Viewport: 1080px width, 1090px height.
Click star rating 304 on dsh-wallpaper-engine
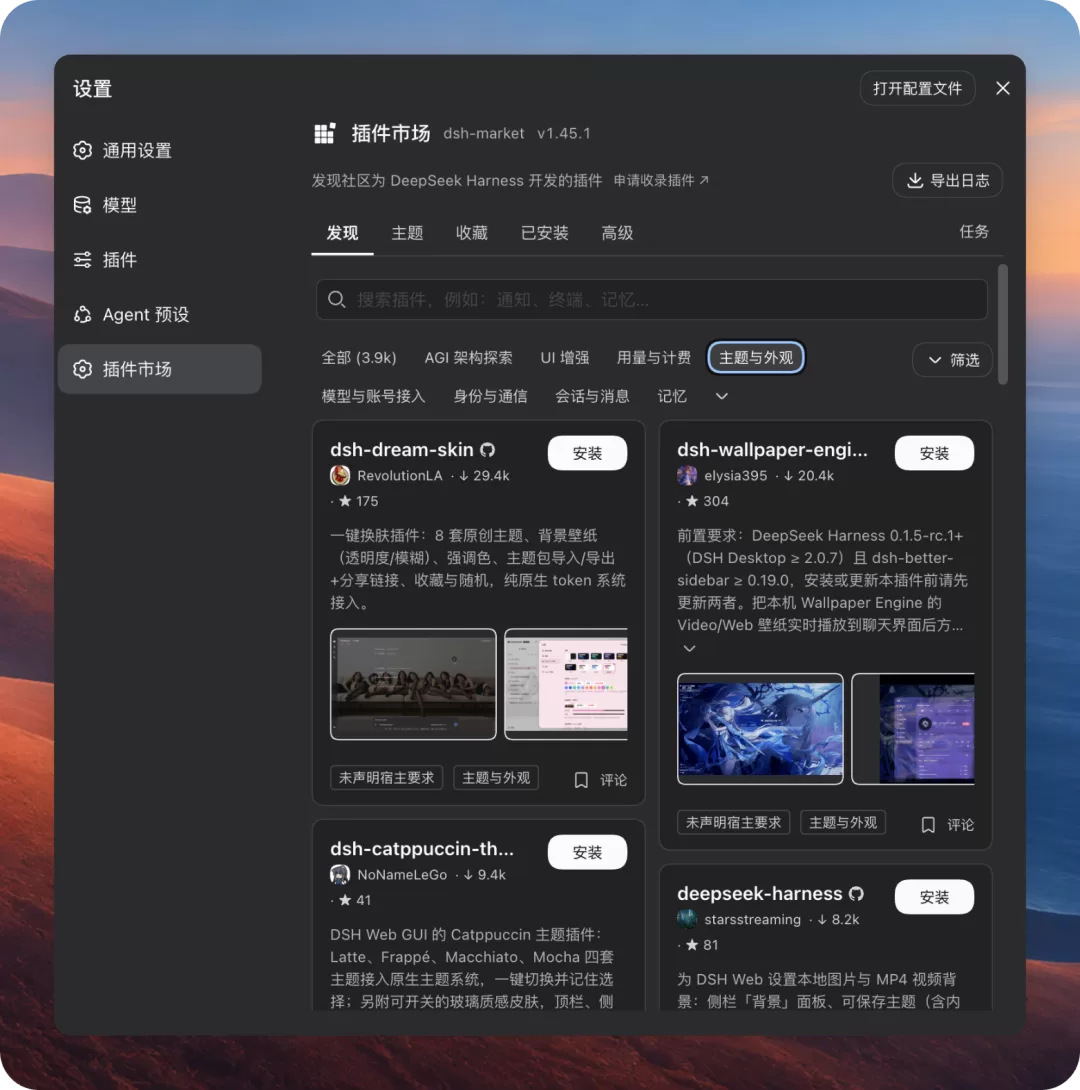point(707,501)
